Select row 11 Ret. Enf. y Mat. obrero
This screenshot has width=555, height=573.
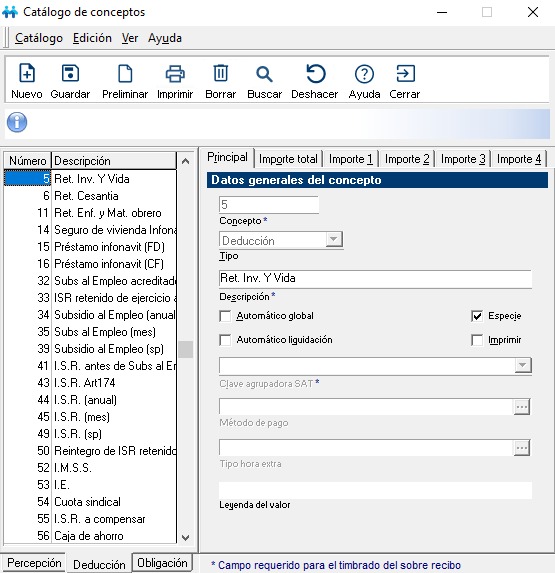pos(90,213)
